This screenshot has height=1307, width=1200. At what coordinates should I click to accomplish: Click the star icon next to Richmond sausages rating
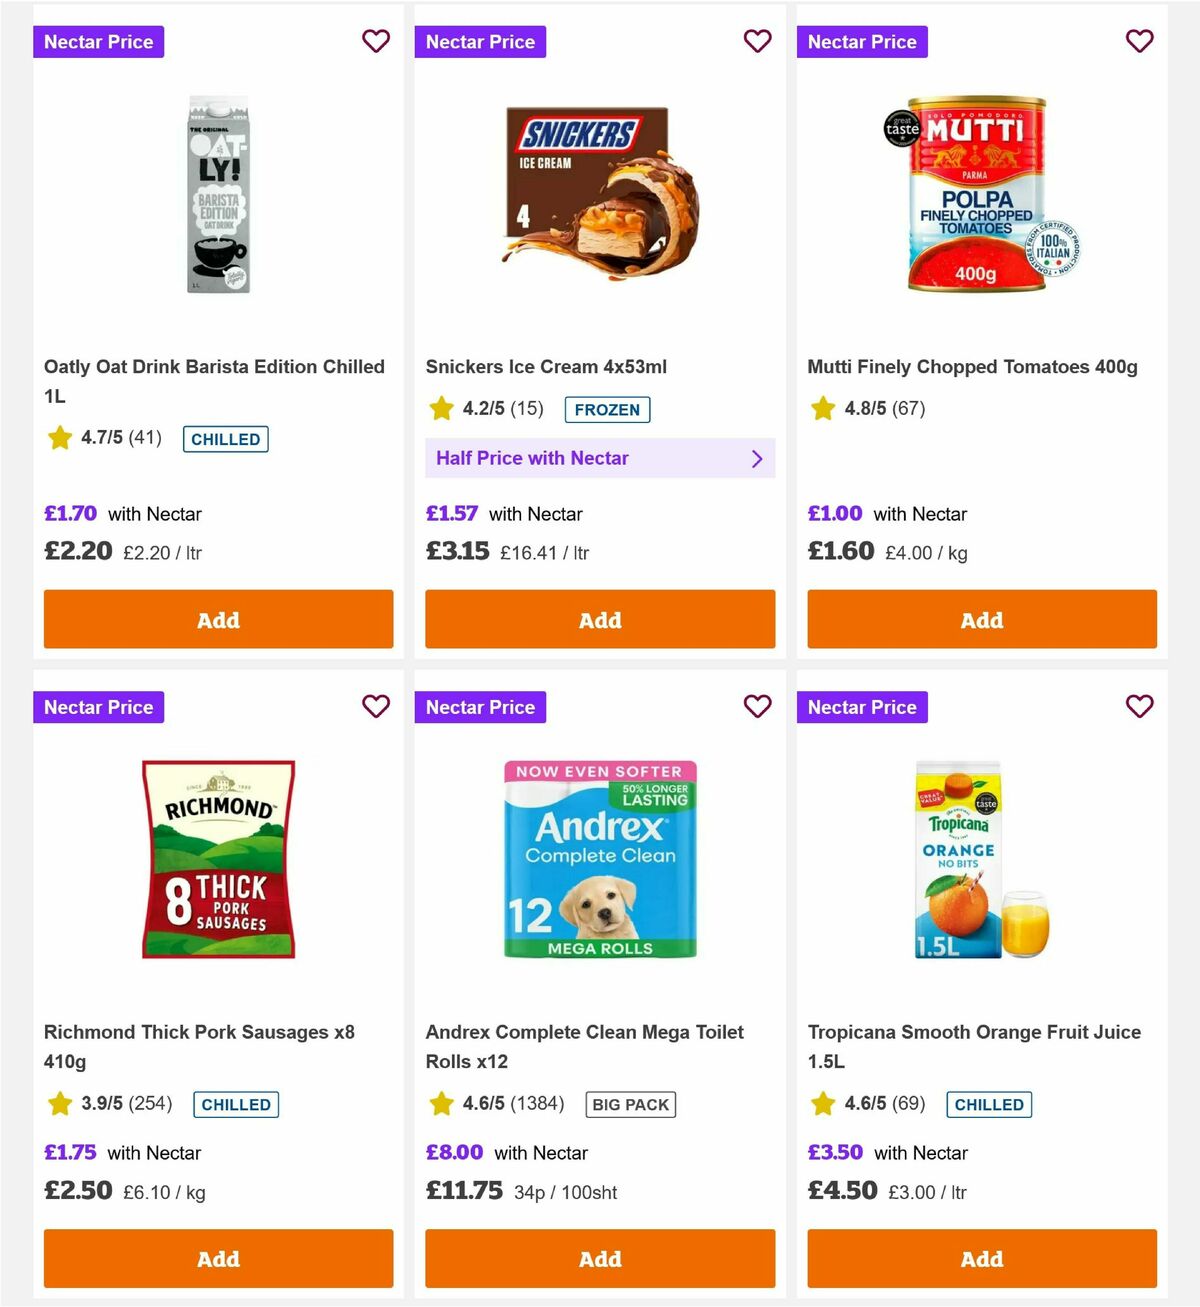click(59, 1103)
